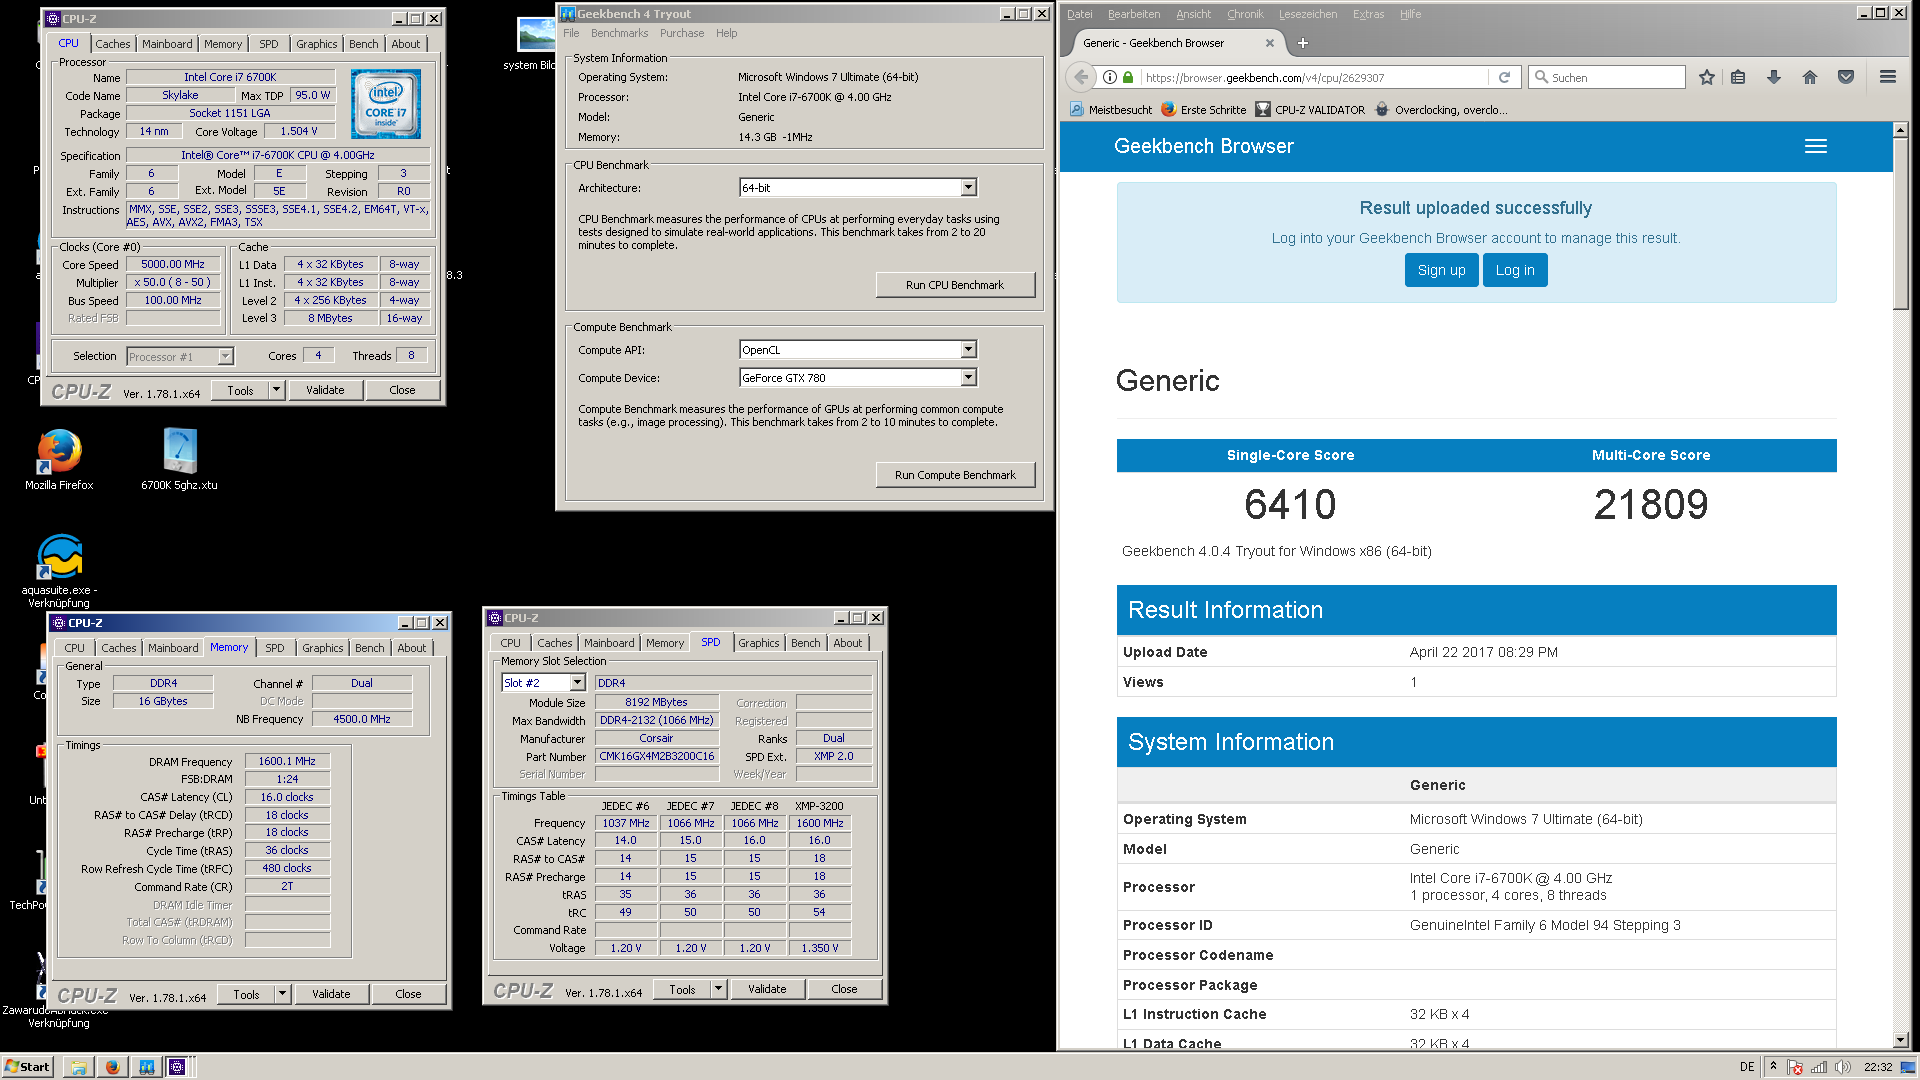1920x1080 pixels.
Task: Open the Benchmarks menu in Geekbench
Action: click(x=619, y=33)
